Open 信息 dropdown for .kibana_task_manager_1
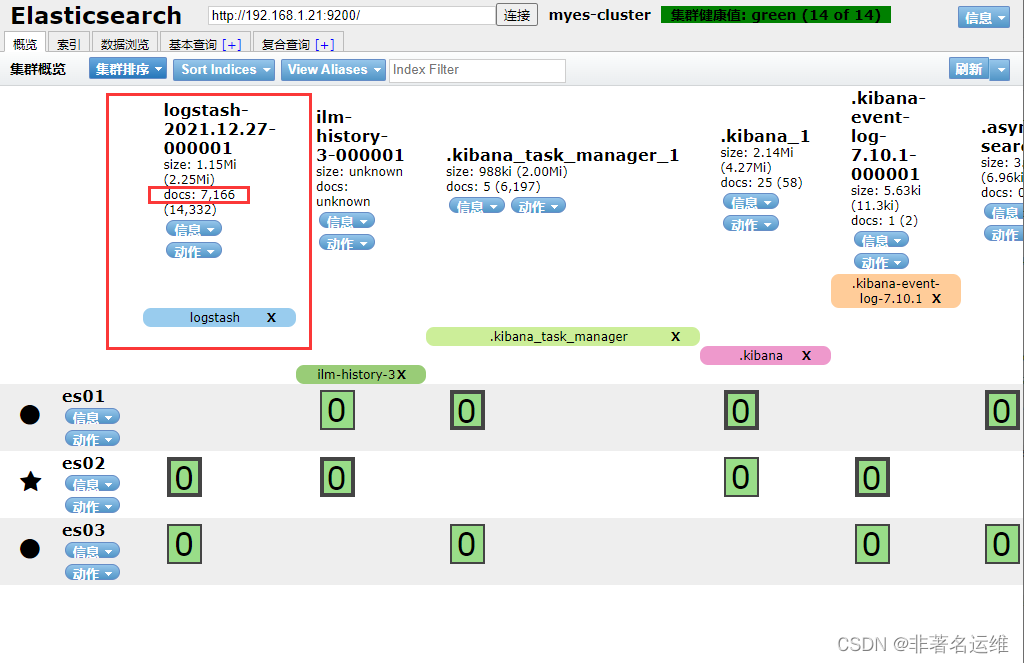Image resolution: width=1024 pixels, height=663 pixels. 477,206
